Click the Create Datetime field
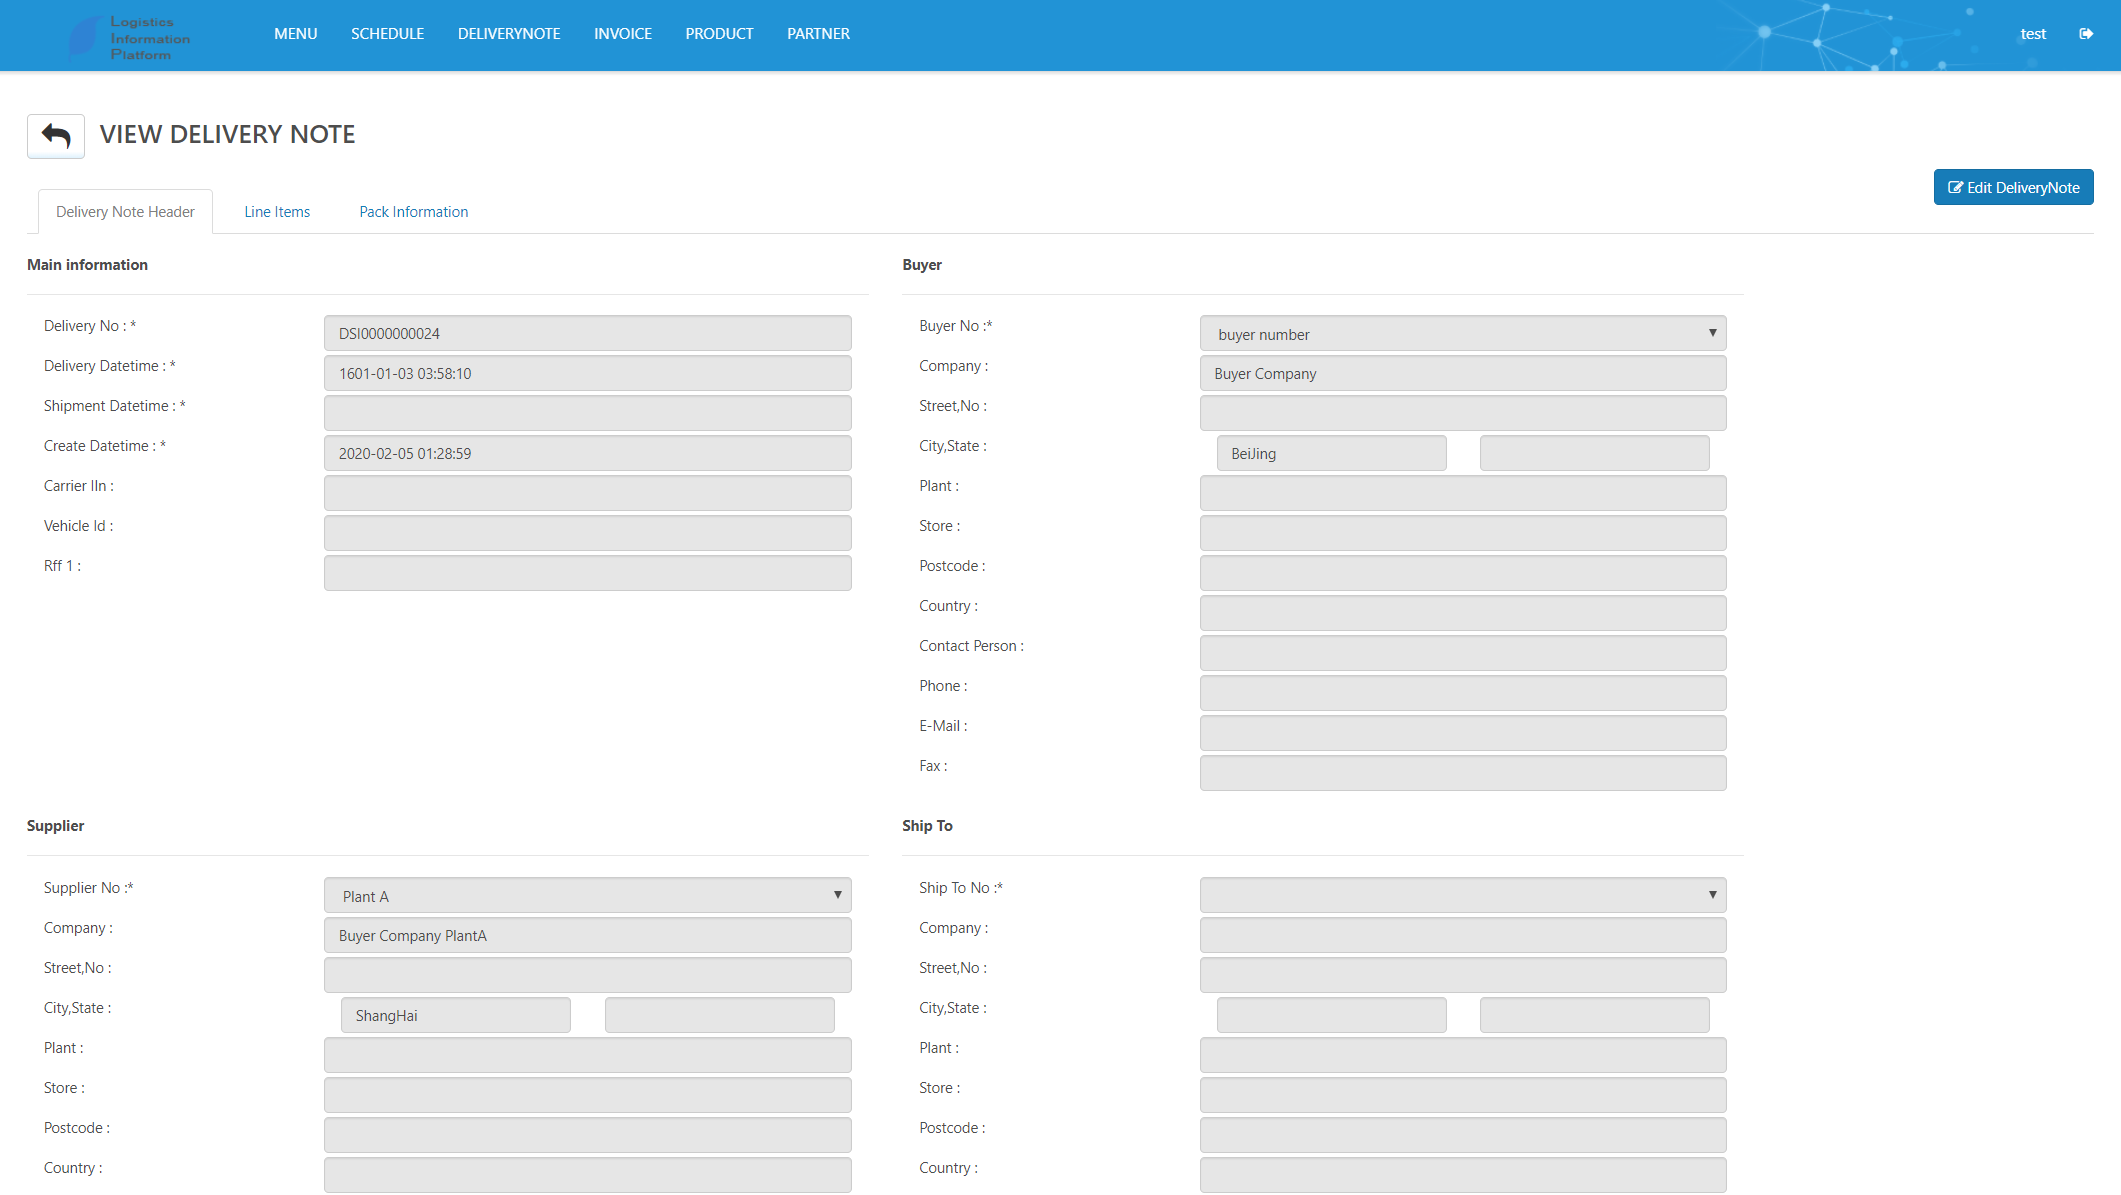The width and height of the screenshot is (2121, 1195). (588, 454)
